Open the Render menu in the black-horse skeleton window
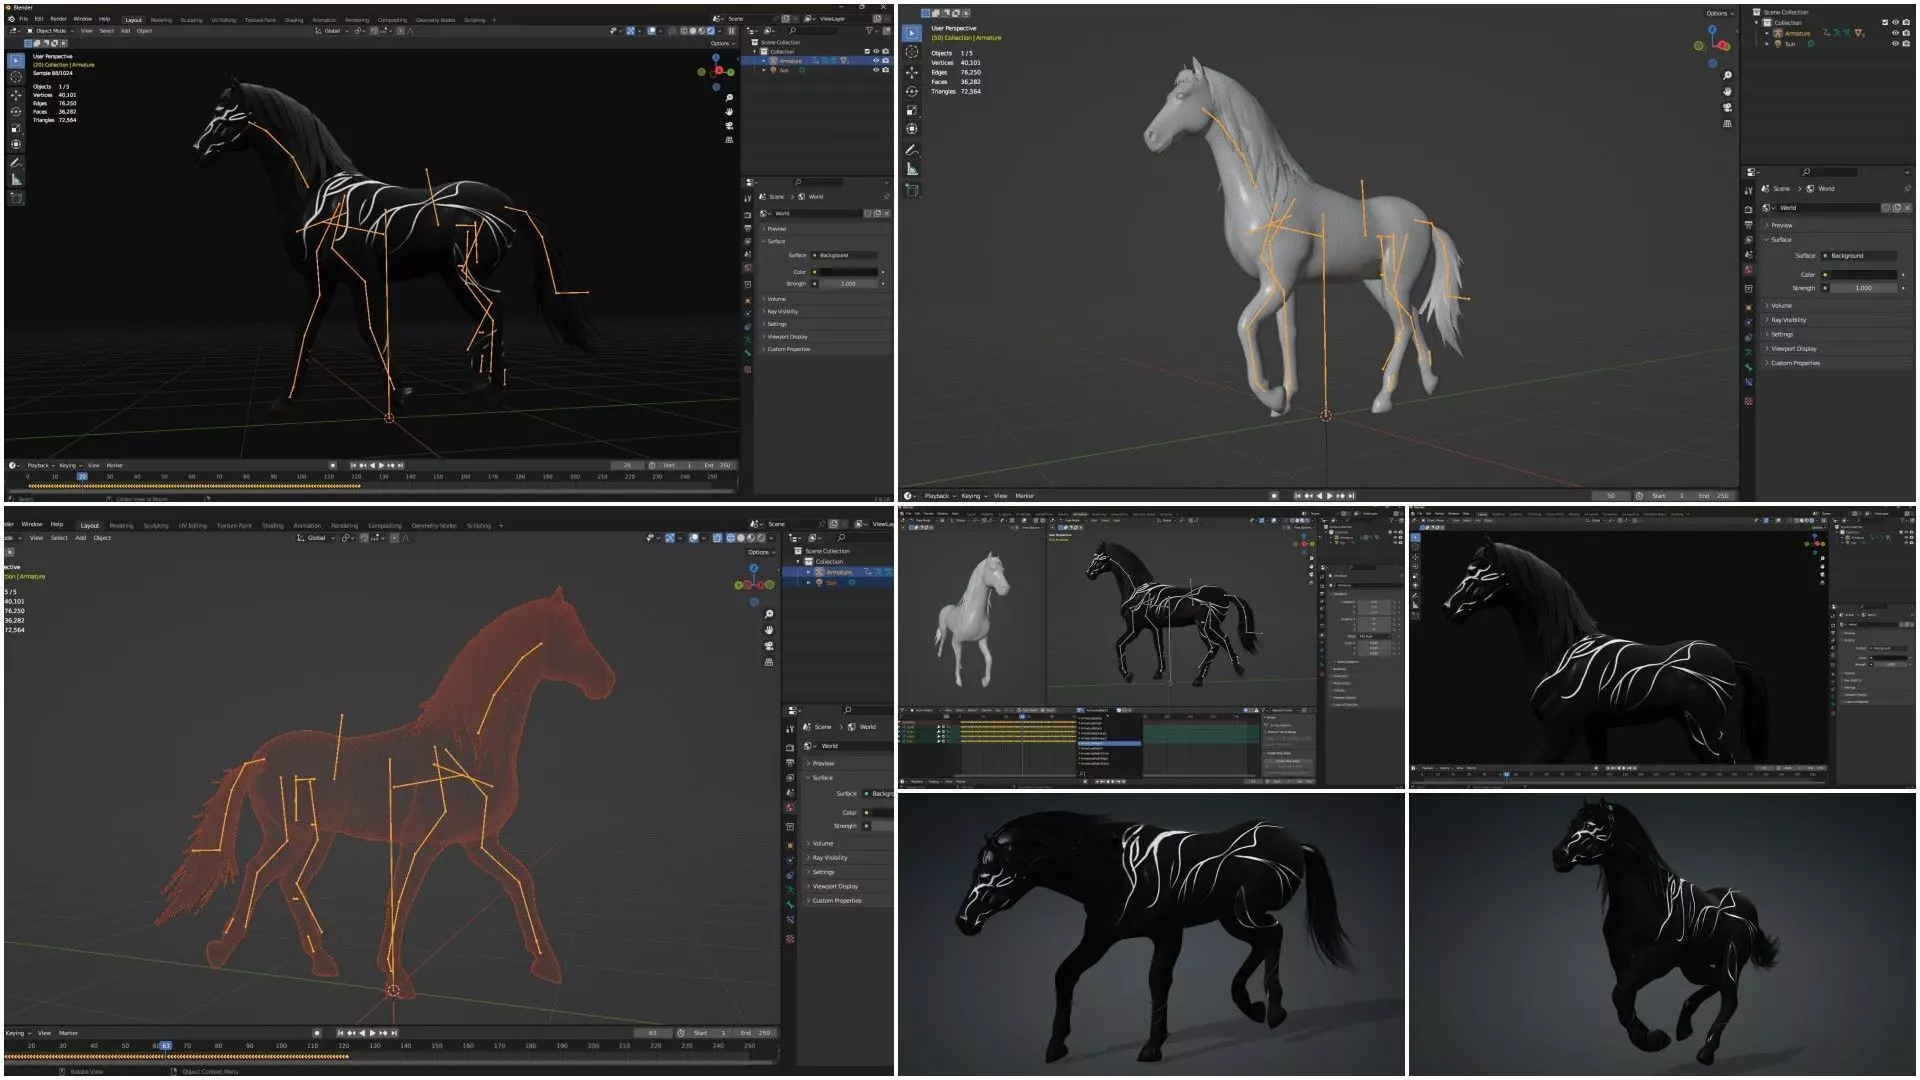Viewport: 1920px width, 1080px height. tap(59, 19)
